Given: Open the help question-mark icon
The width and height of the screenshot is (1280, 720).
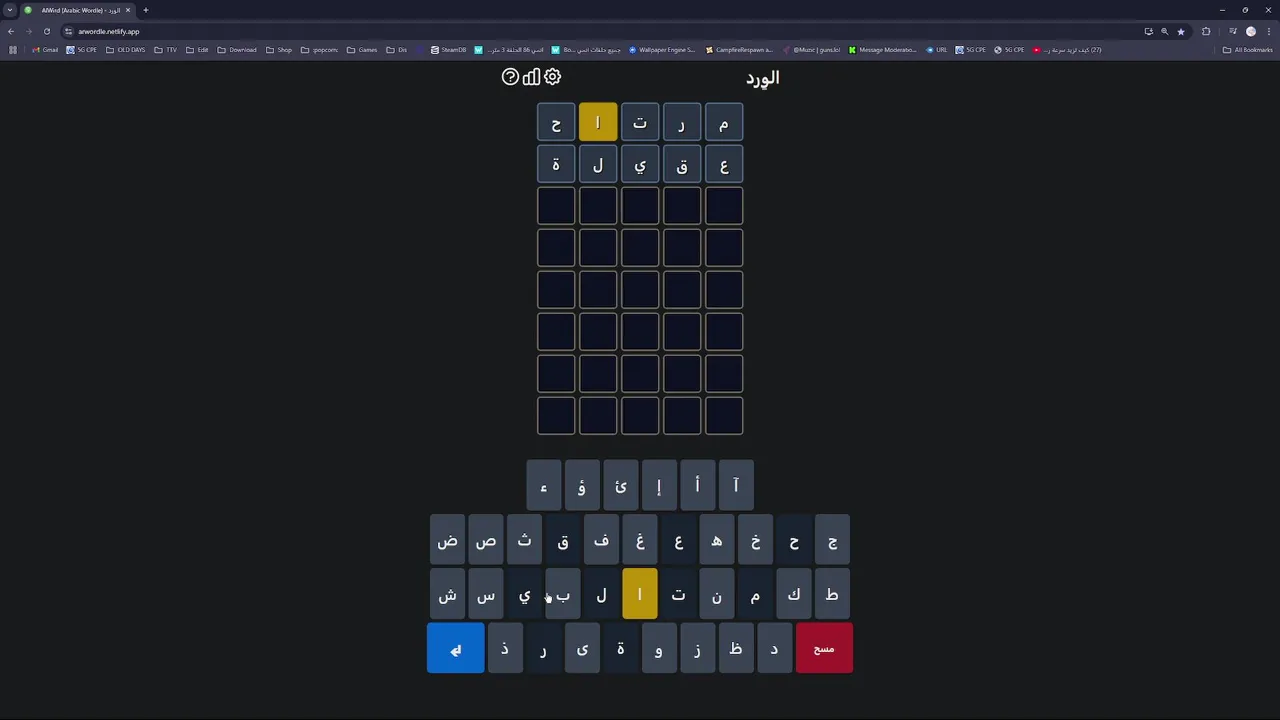Looking at the screenshot, I should click(x=510, y=77).
